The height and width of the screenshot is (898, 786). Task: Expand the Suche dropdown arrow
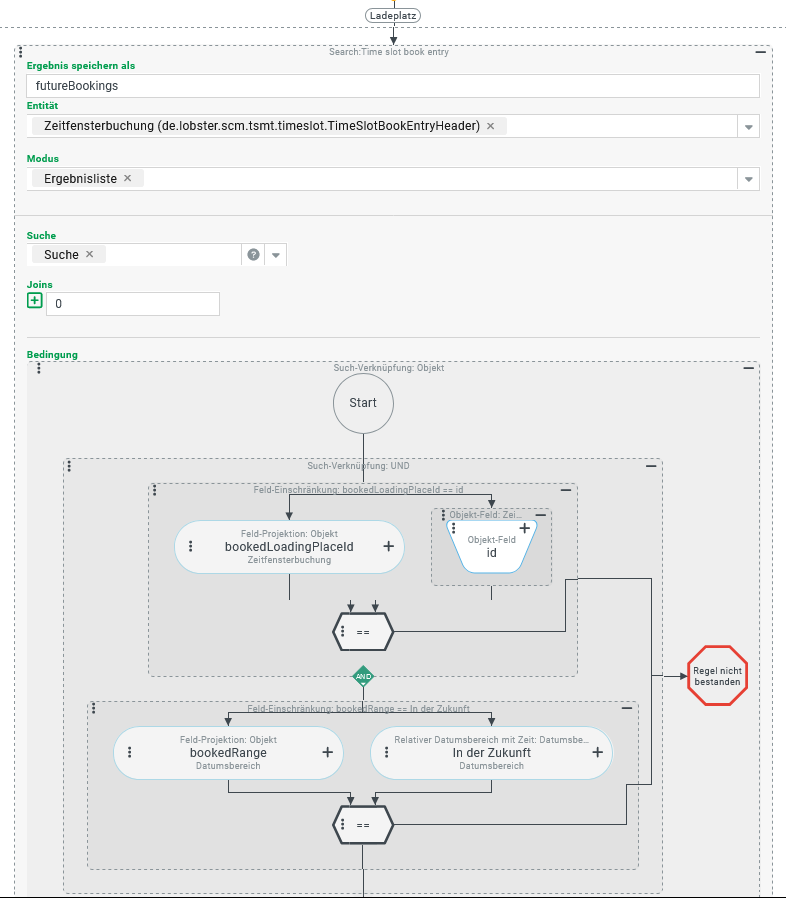[x=276, y=255]
